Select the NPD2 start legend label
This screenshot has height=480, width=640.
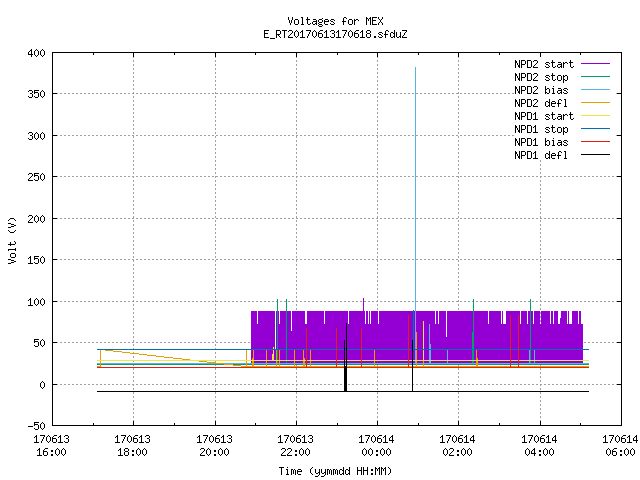[x=544, y=64]
